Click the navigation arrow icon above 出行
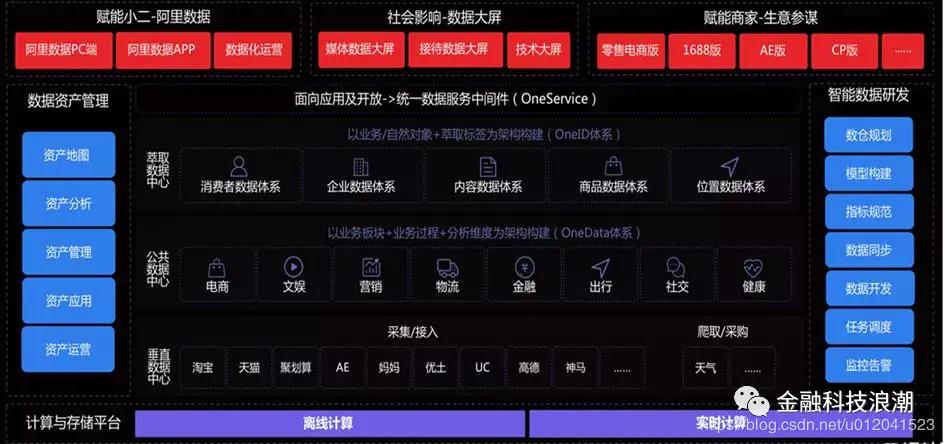Image resolution: width=945 pixels, height=444 pixels. point(600,267)
